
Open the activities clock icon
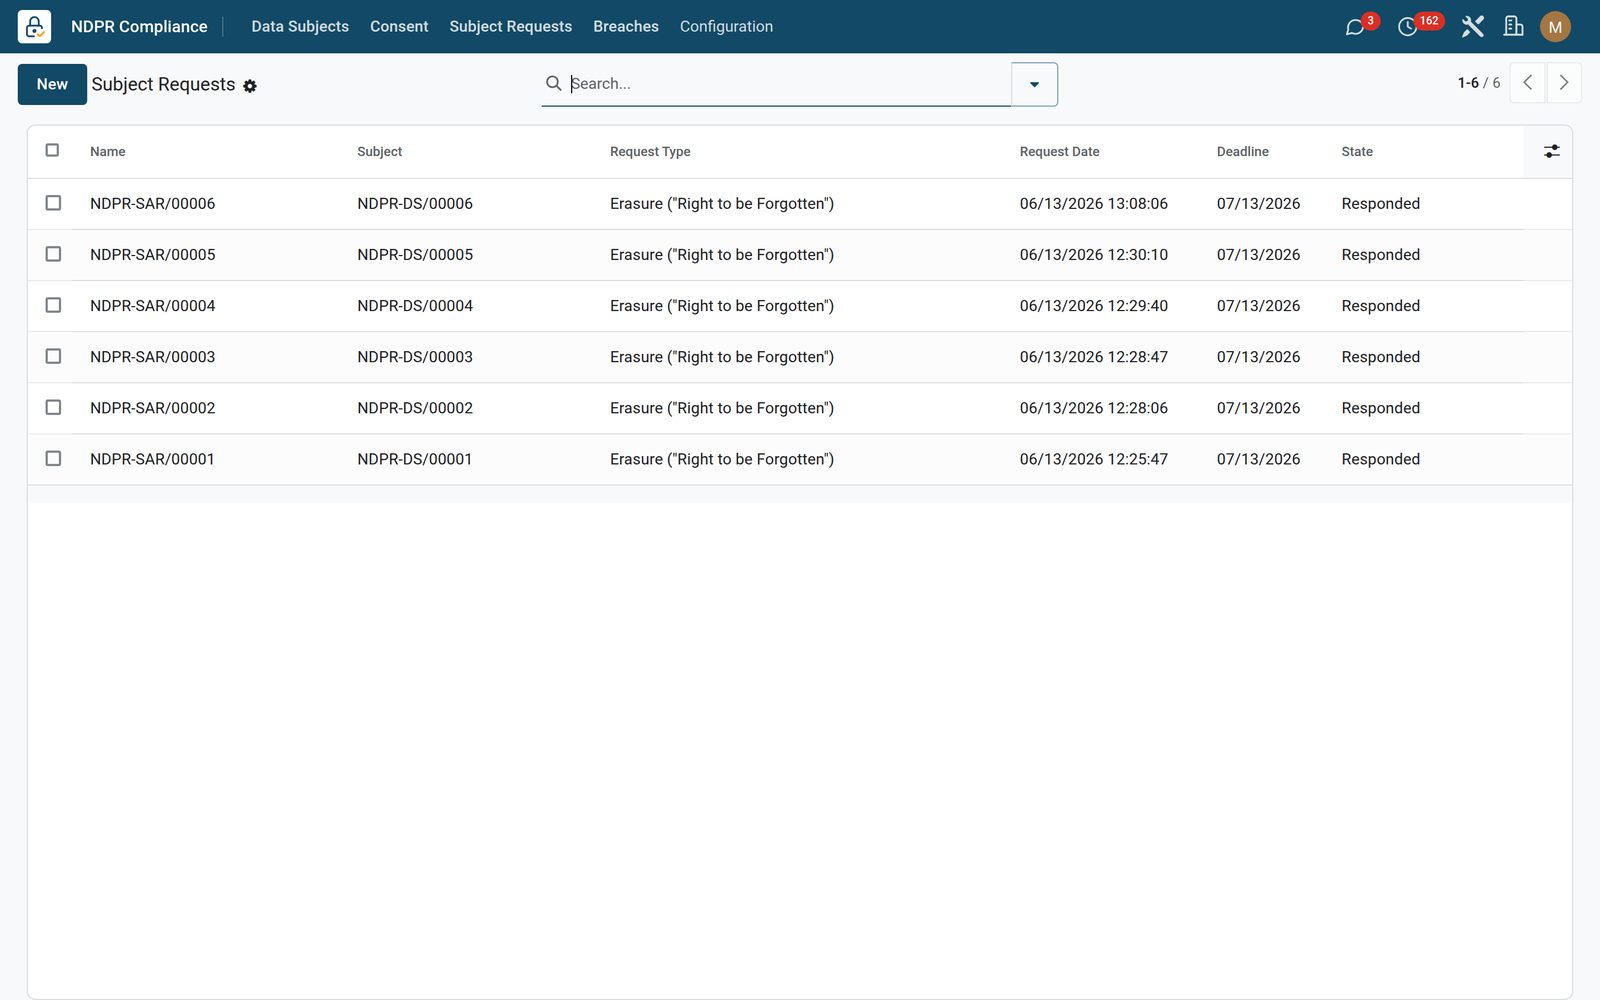point(1407,27)
